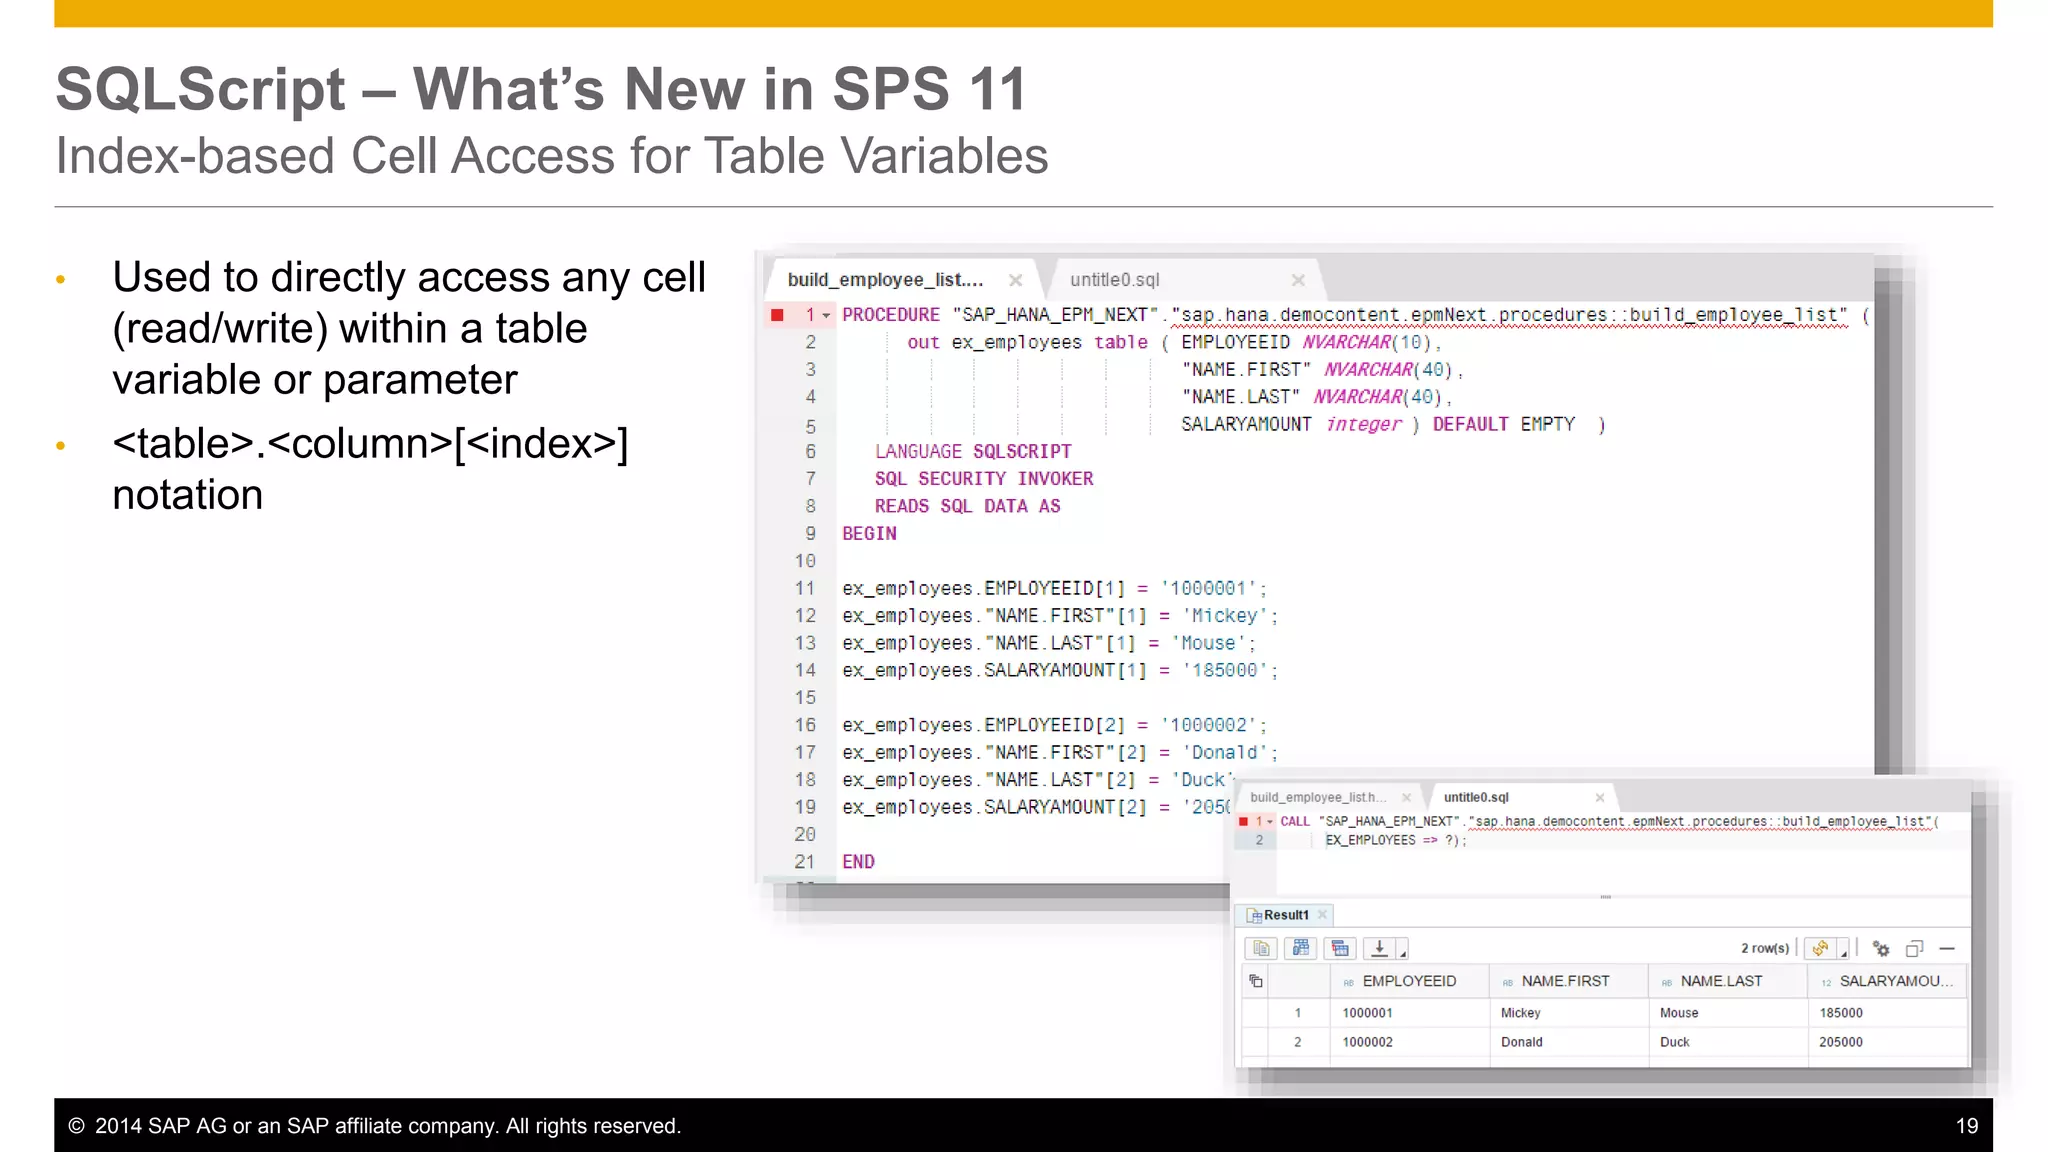
Task: Close the Result1 tab
Action: click(x=1323, y=914)
